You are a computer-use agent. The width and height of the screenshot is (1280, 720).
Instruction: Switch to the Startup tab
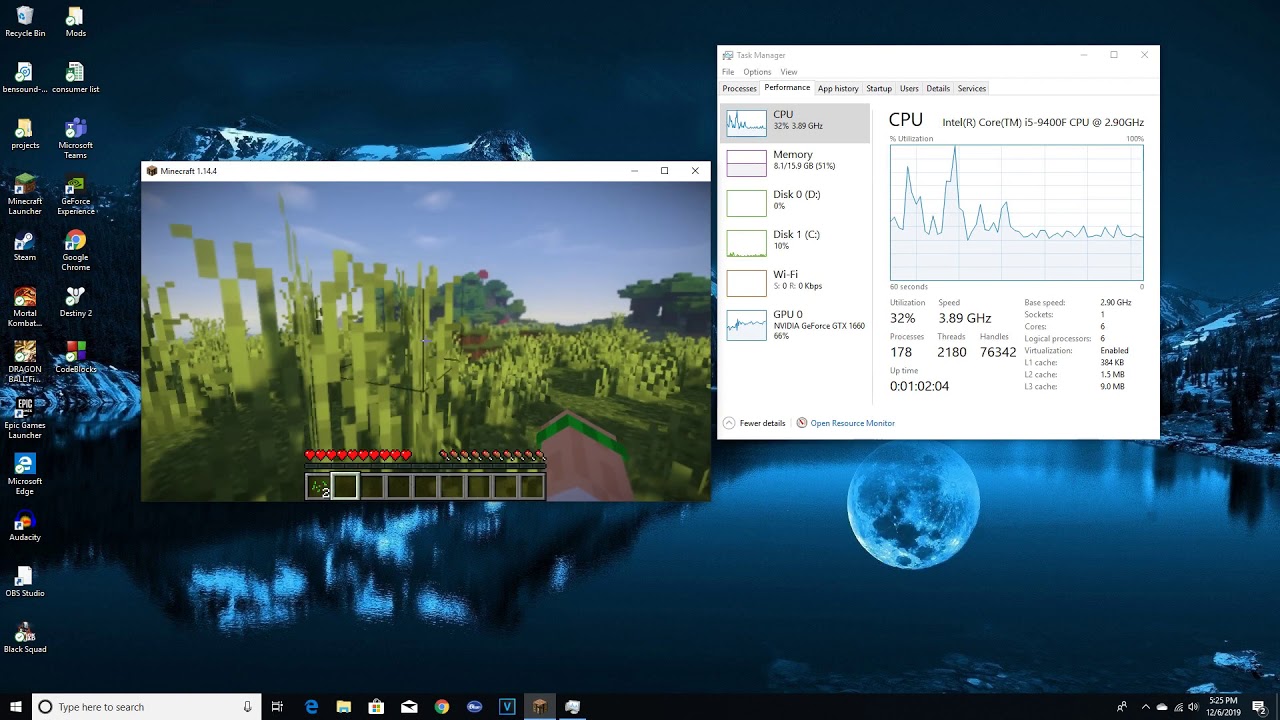pos(879,88)
